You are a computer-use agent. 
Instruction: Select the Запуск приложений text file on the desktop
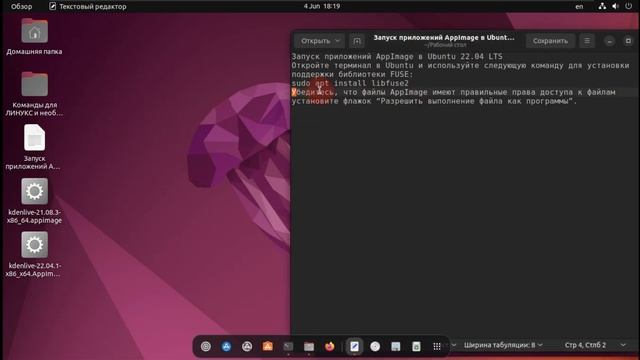(x=34, y=147)
